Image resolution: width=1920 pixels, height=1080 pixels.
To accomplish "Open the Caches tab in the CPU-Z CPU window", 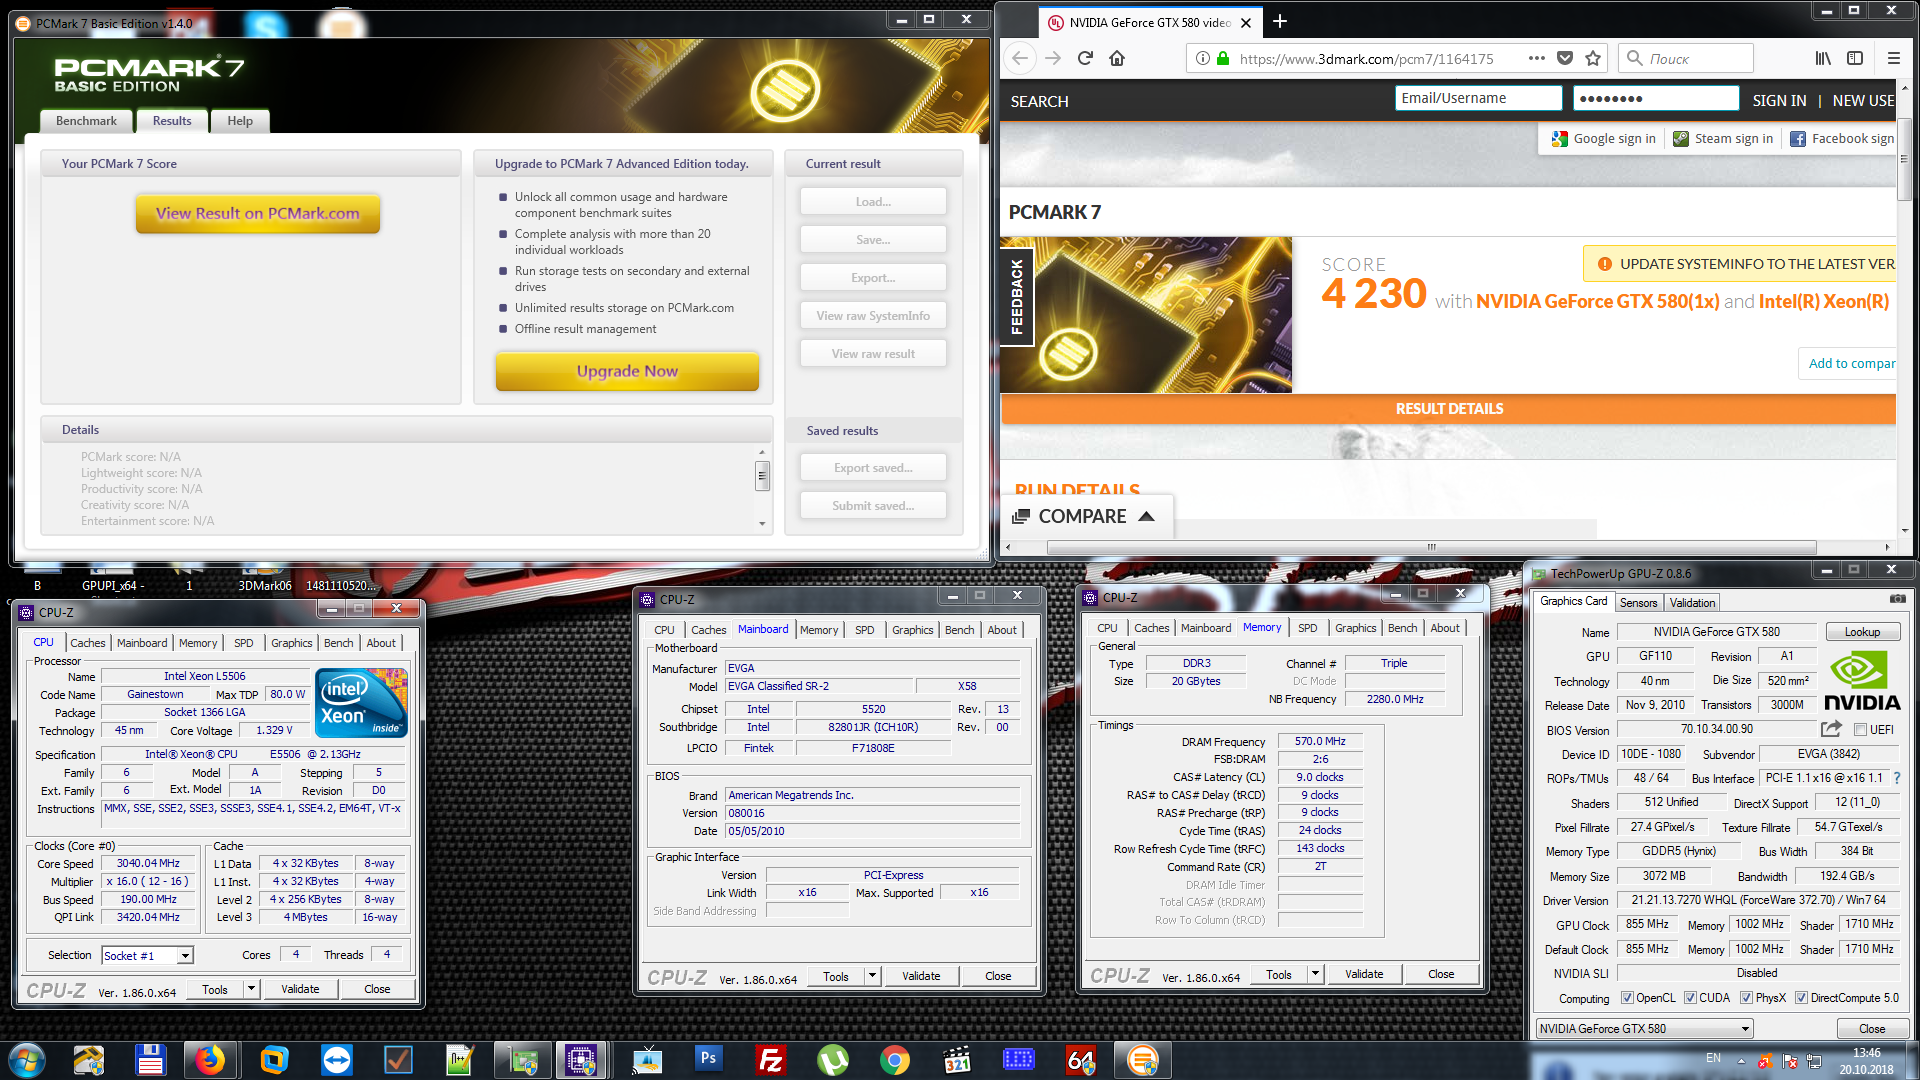I will point(88,643).
